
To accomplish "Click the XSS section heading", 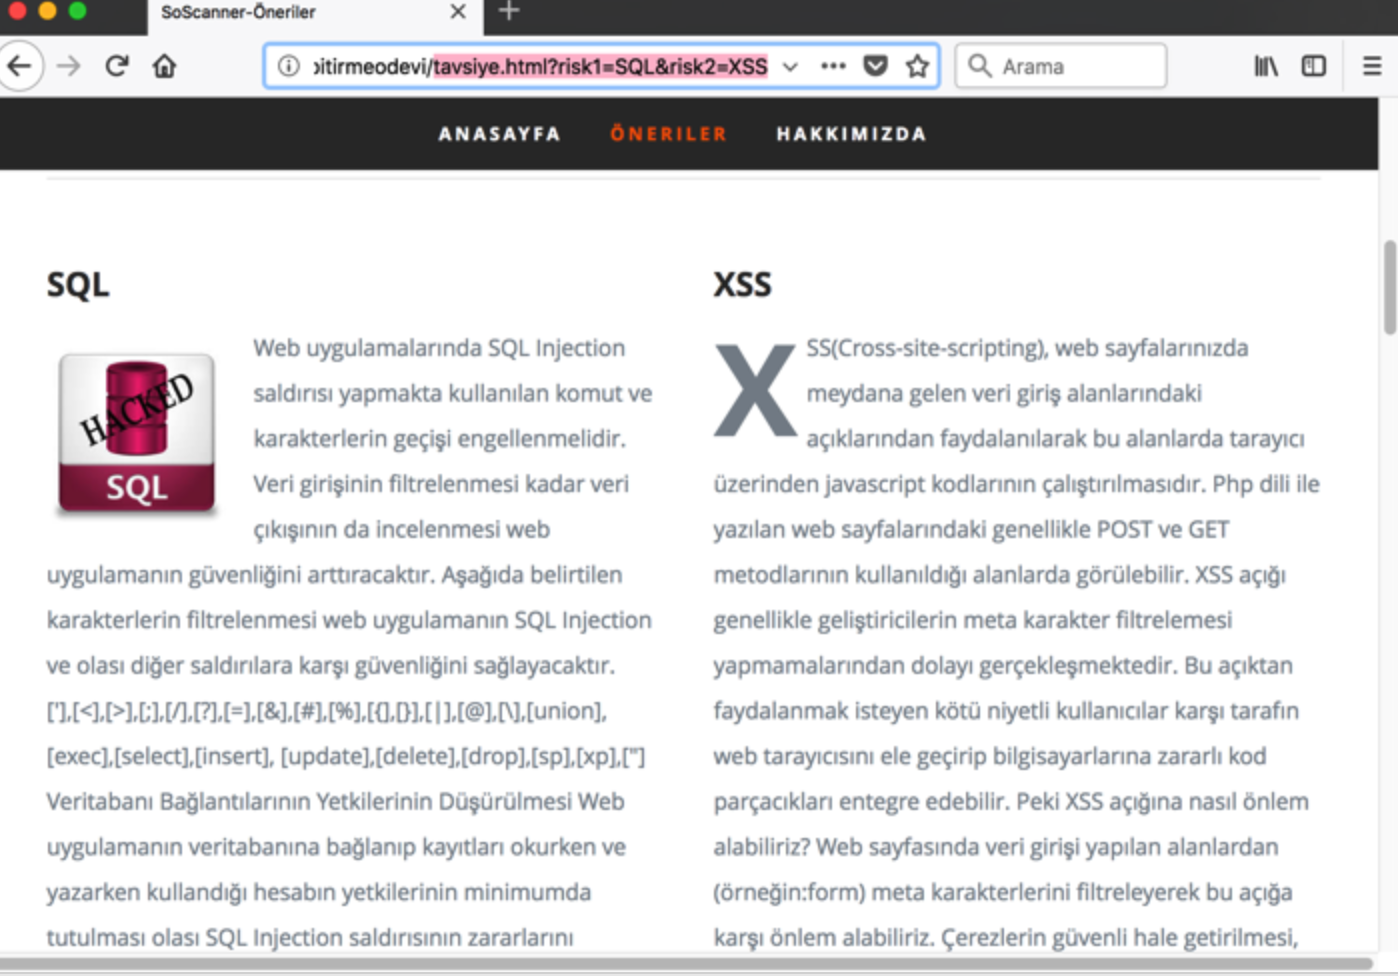I will coord(743,285).
